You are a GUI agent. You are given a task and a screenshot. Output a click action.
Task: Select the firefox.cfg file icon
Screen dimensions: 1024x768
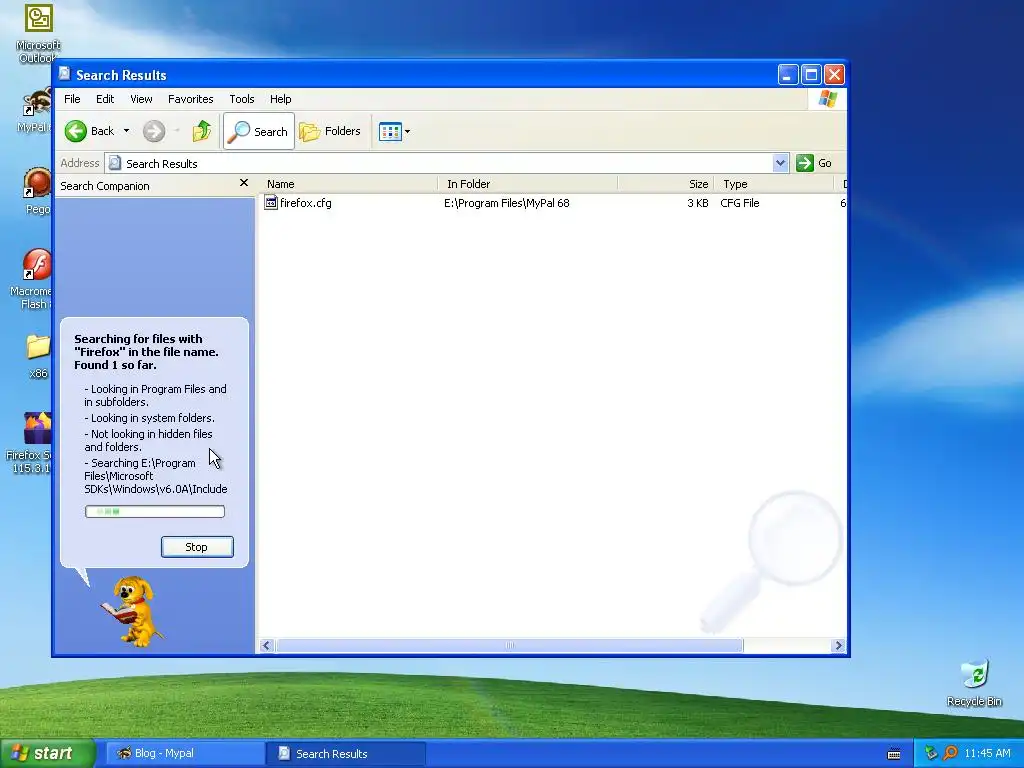click(x=271, y=203)
